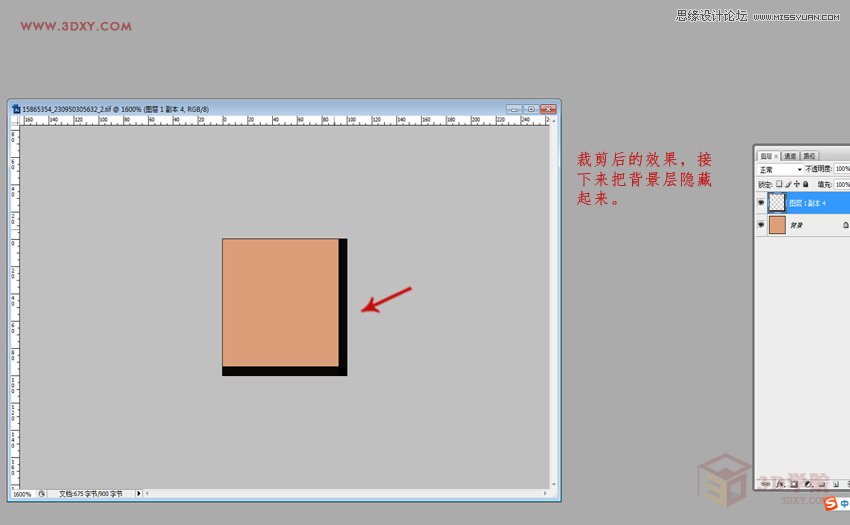Viewport: 850px width, 525px height.
Task: Toggle visibility of layer 图层 1 副本 4
Action: point(761,203)
